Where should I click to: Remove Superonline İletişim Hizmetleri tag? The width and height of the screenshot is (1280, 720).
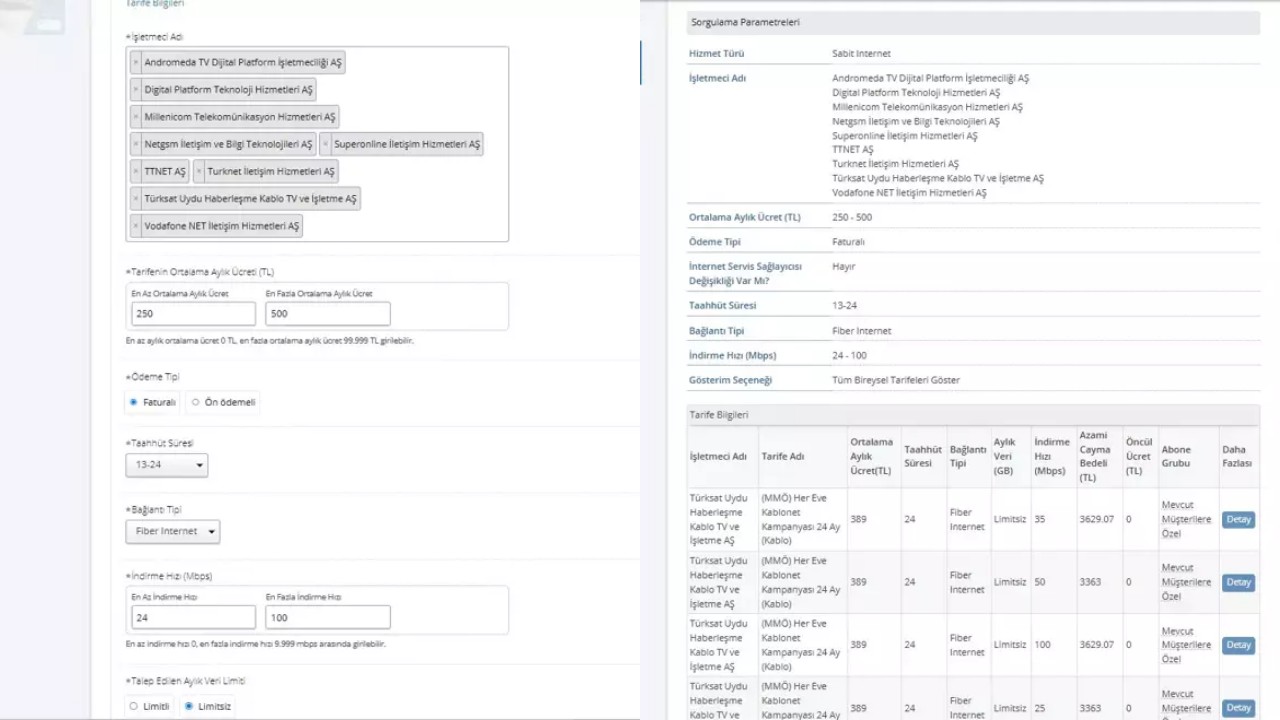pyautogui.click(x=326, y=144)
